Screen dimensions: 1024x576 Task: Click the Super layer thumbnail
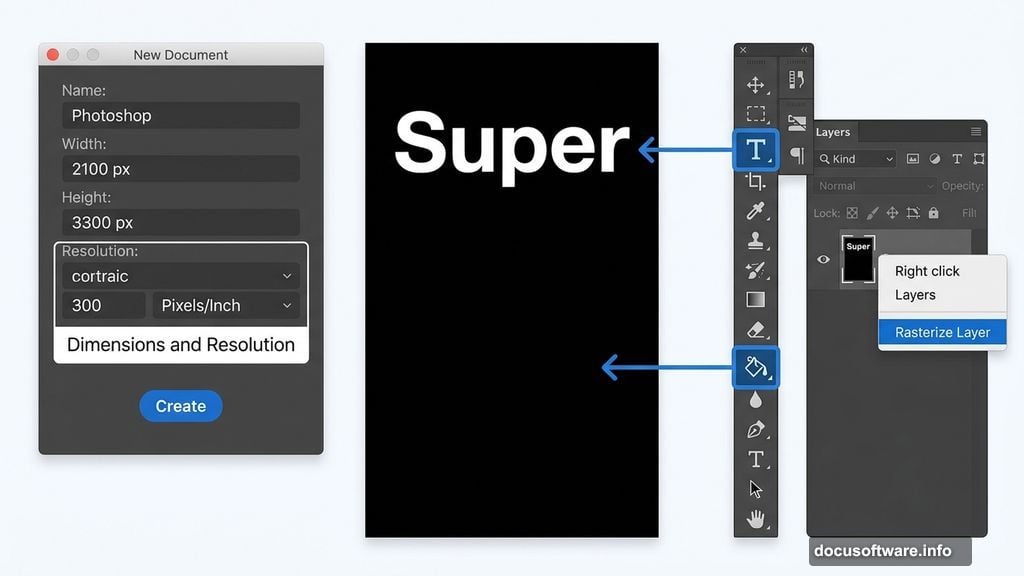coord(858,260)
